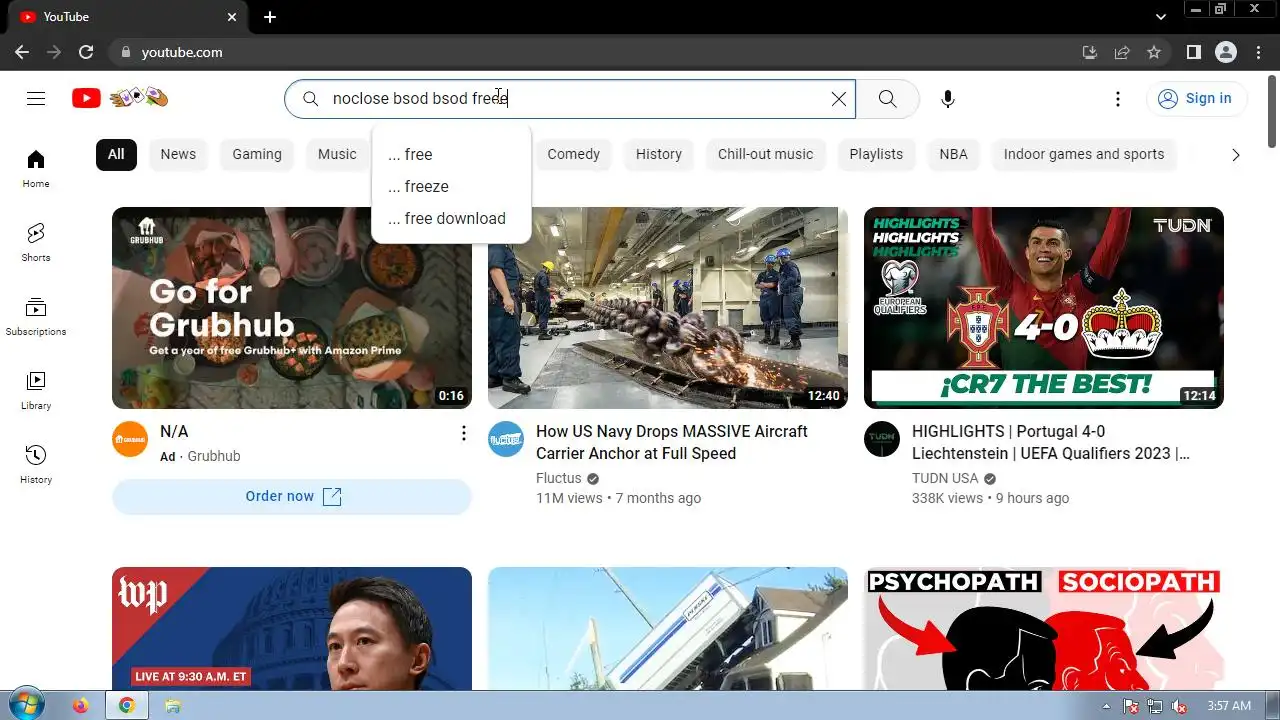1280x720 pixels.
Task: Click the muted volume tray icon
Action: point(1179,706)
